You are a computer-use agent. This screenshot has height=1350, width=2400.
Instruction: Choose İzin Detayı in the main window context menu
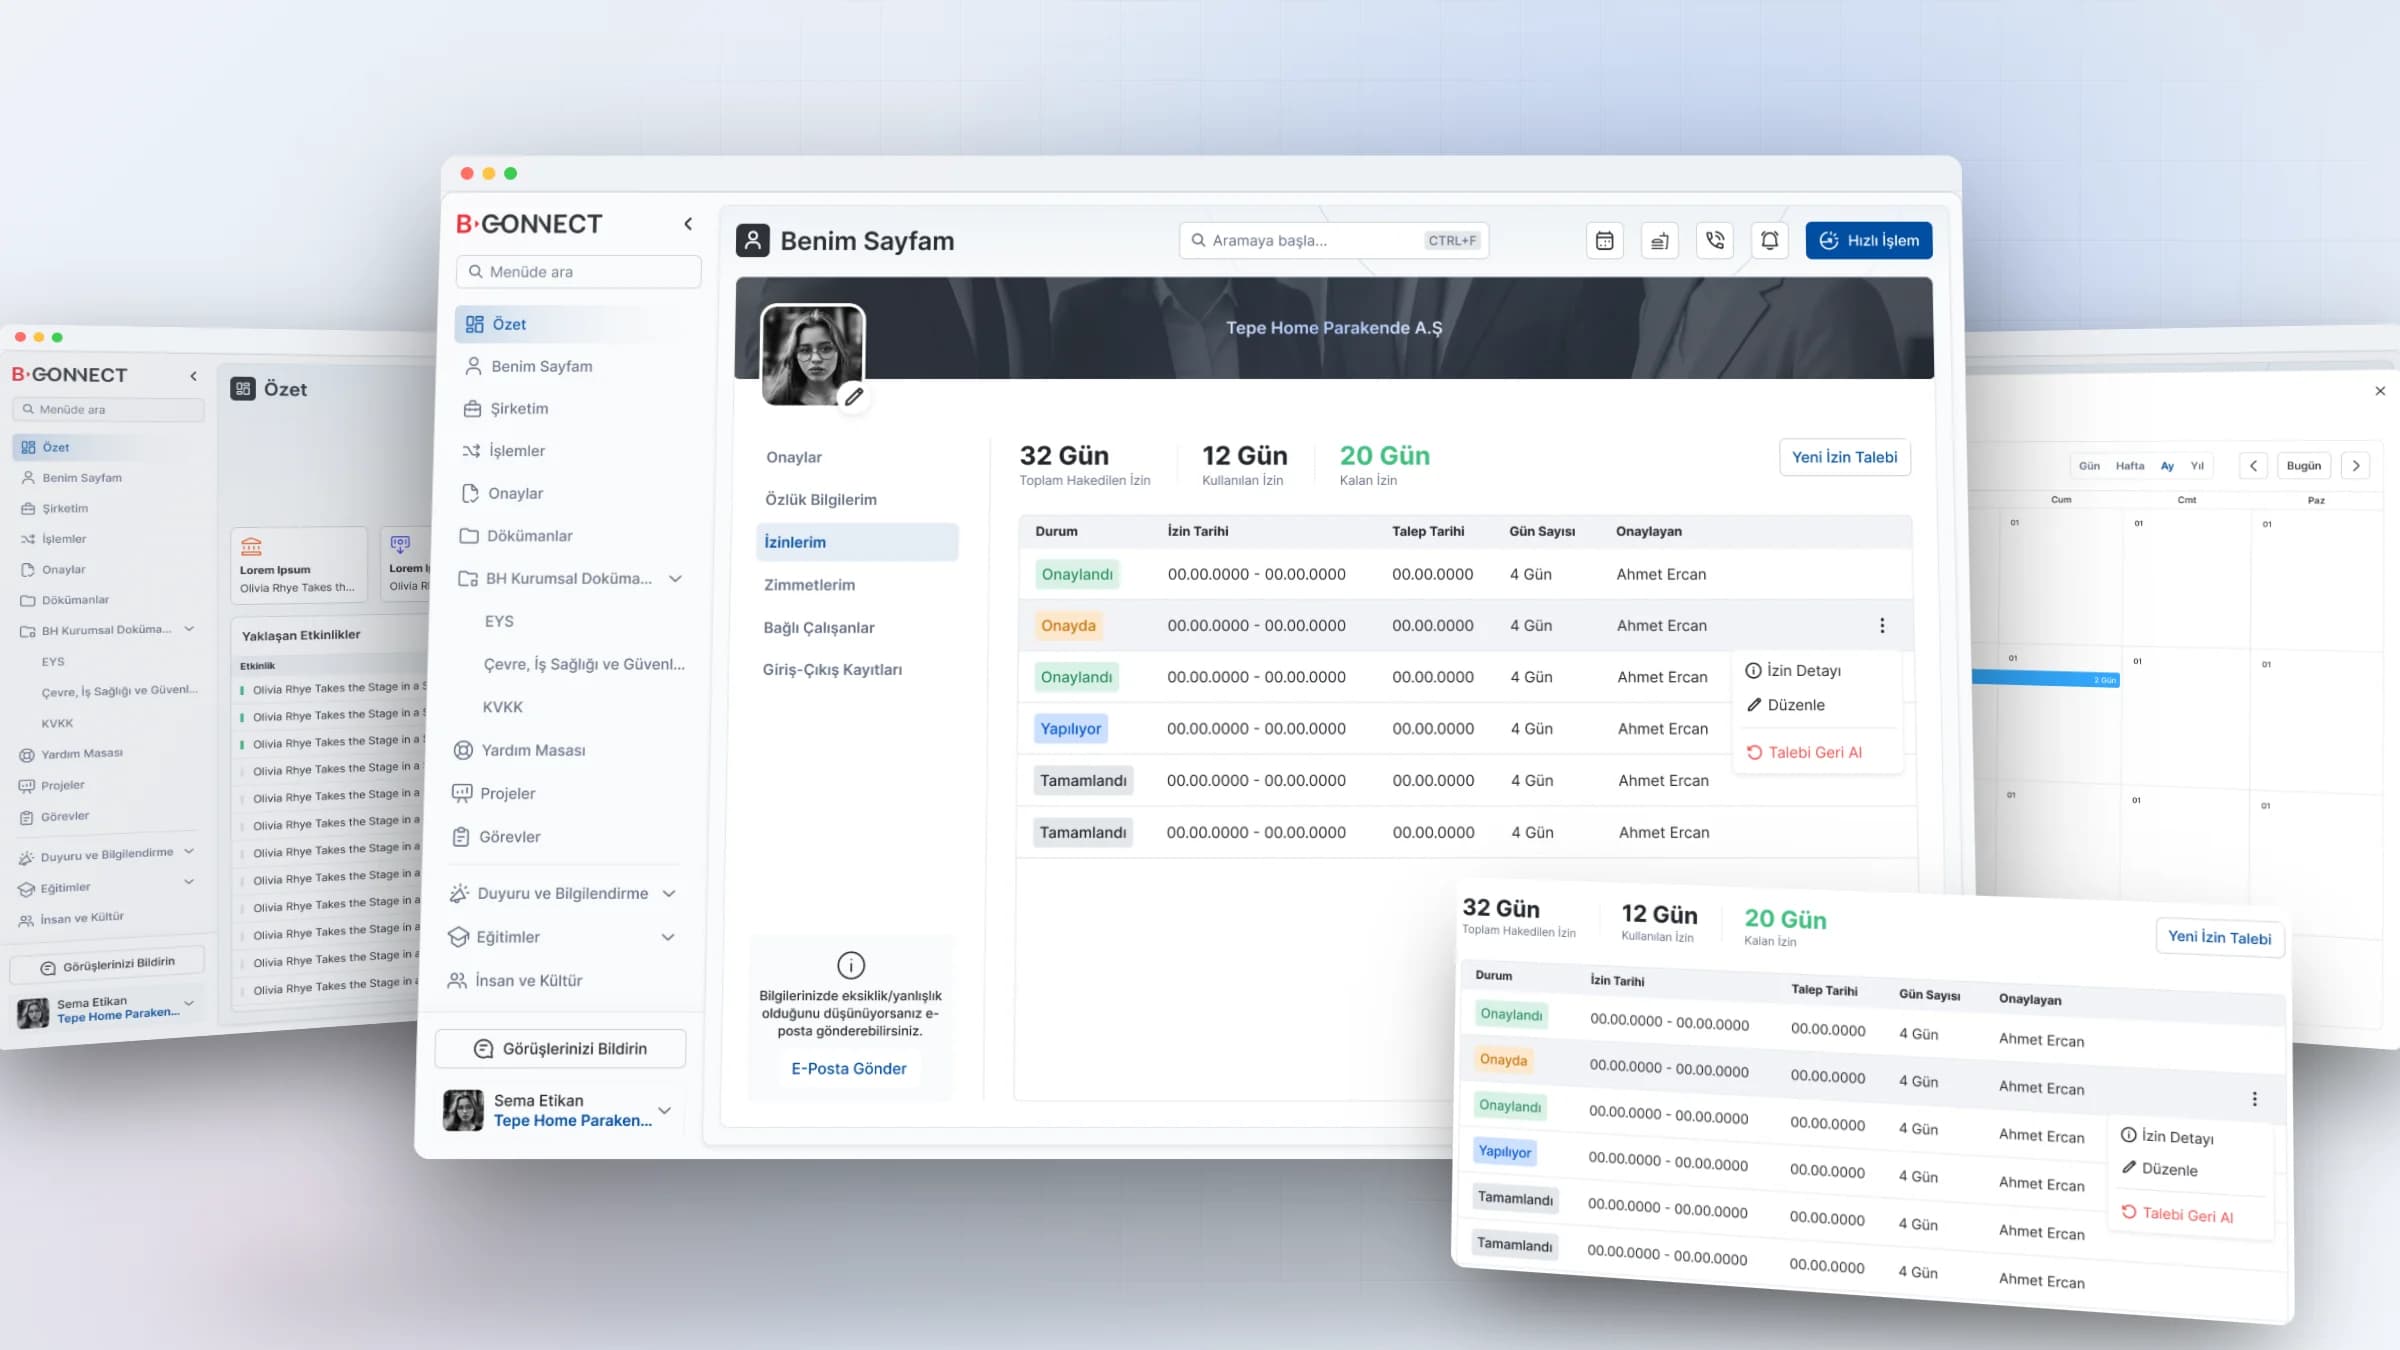[x=1794, y=670]
